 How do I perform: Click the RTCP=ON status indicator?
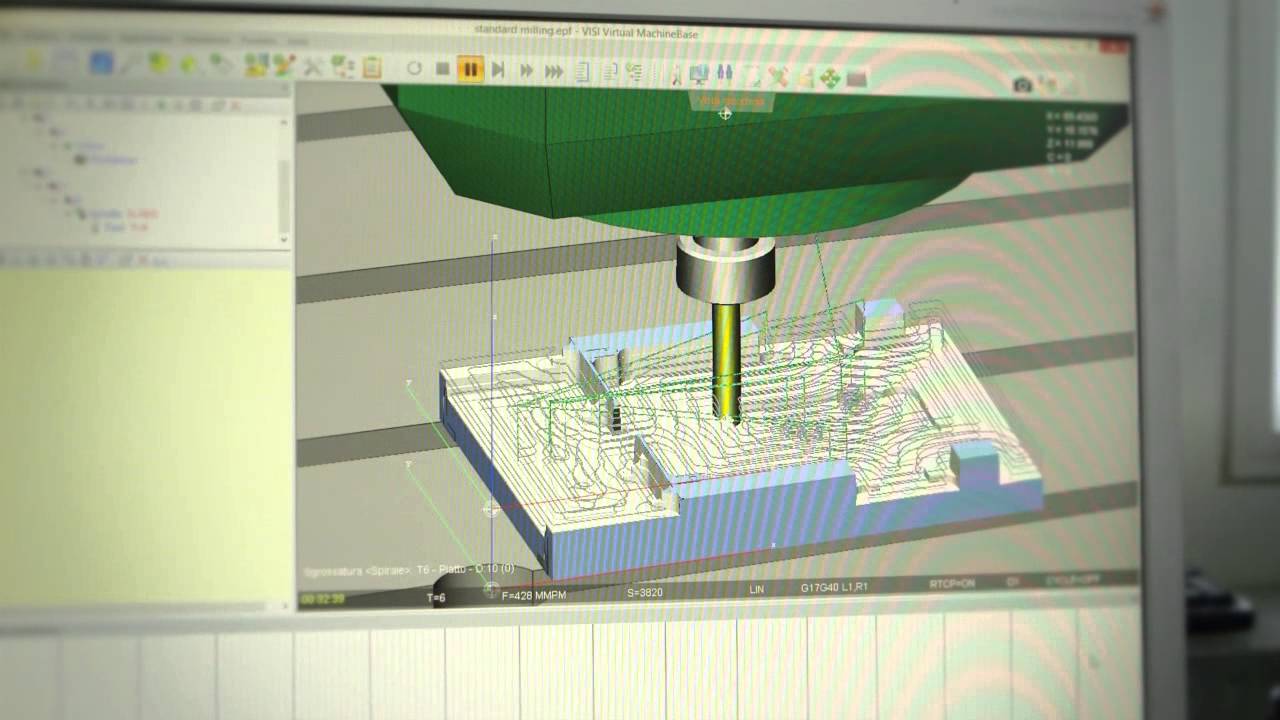pos(951,583)
